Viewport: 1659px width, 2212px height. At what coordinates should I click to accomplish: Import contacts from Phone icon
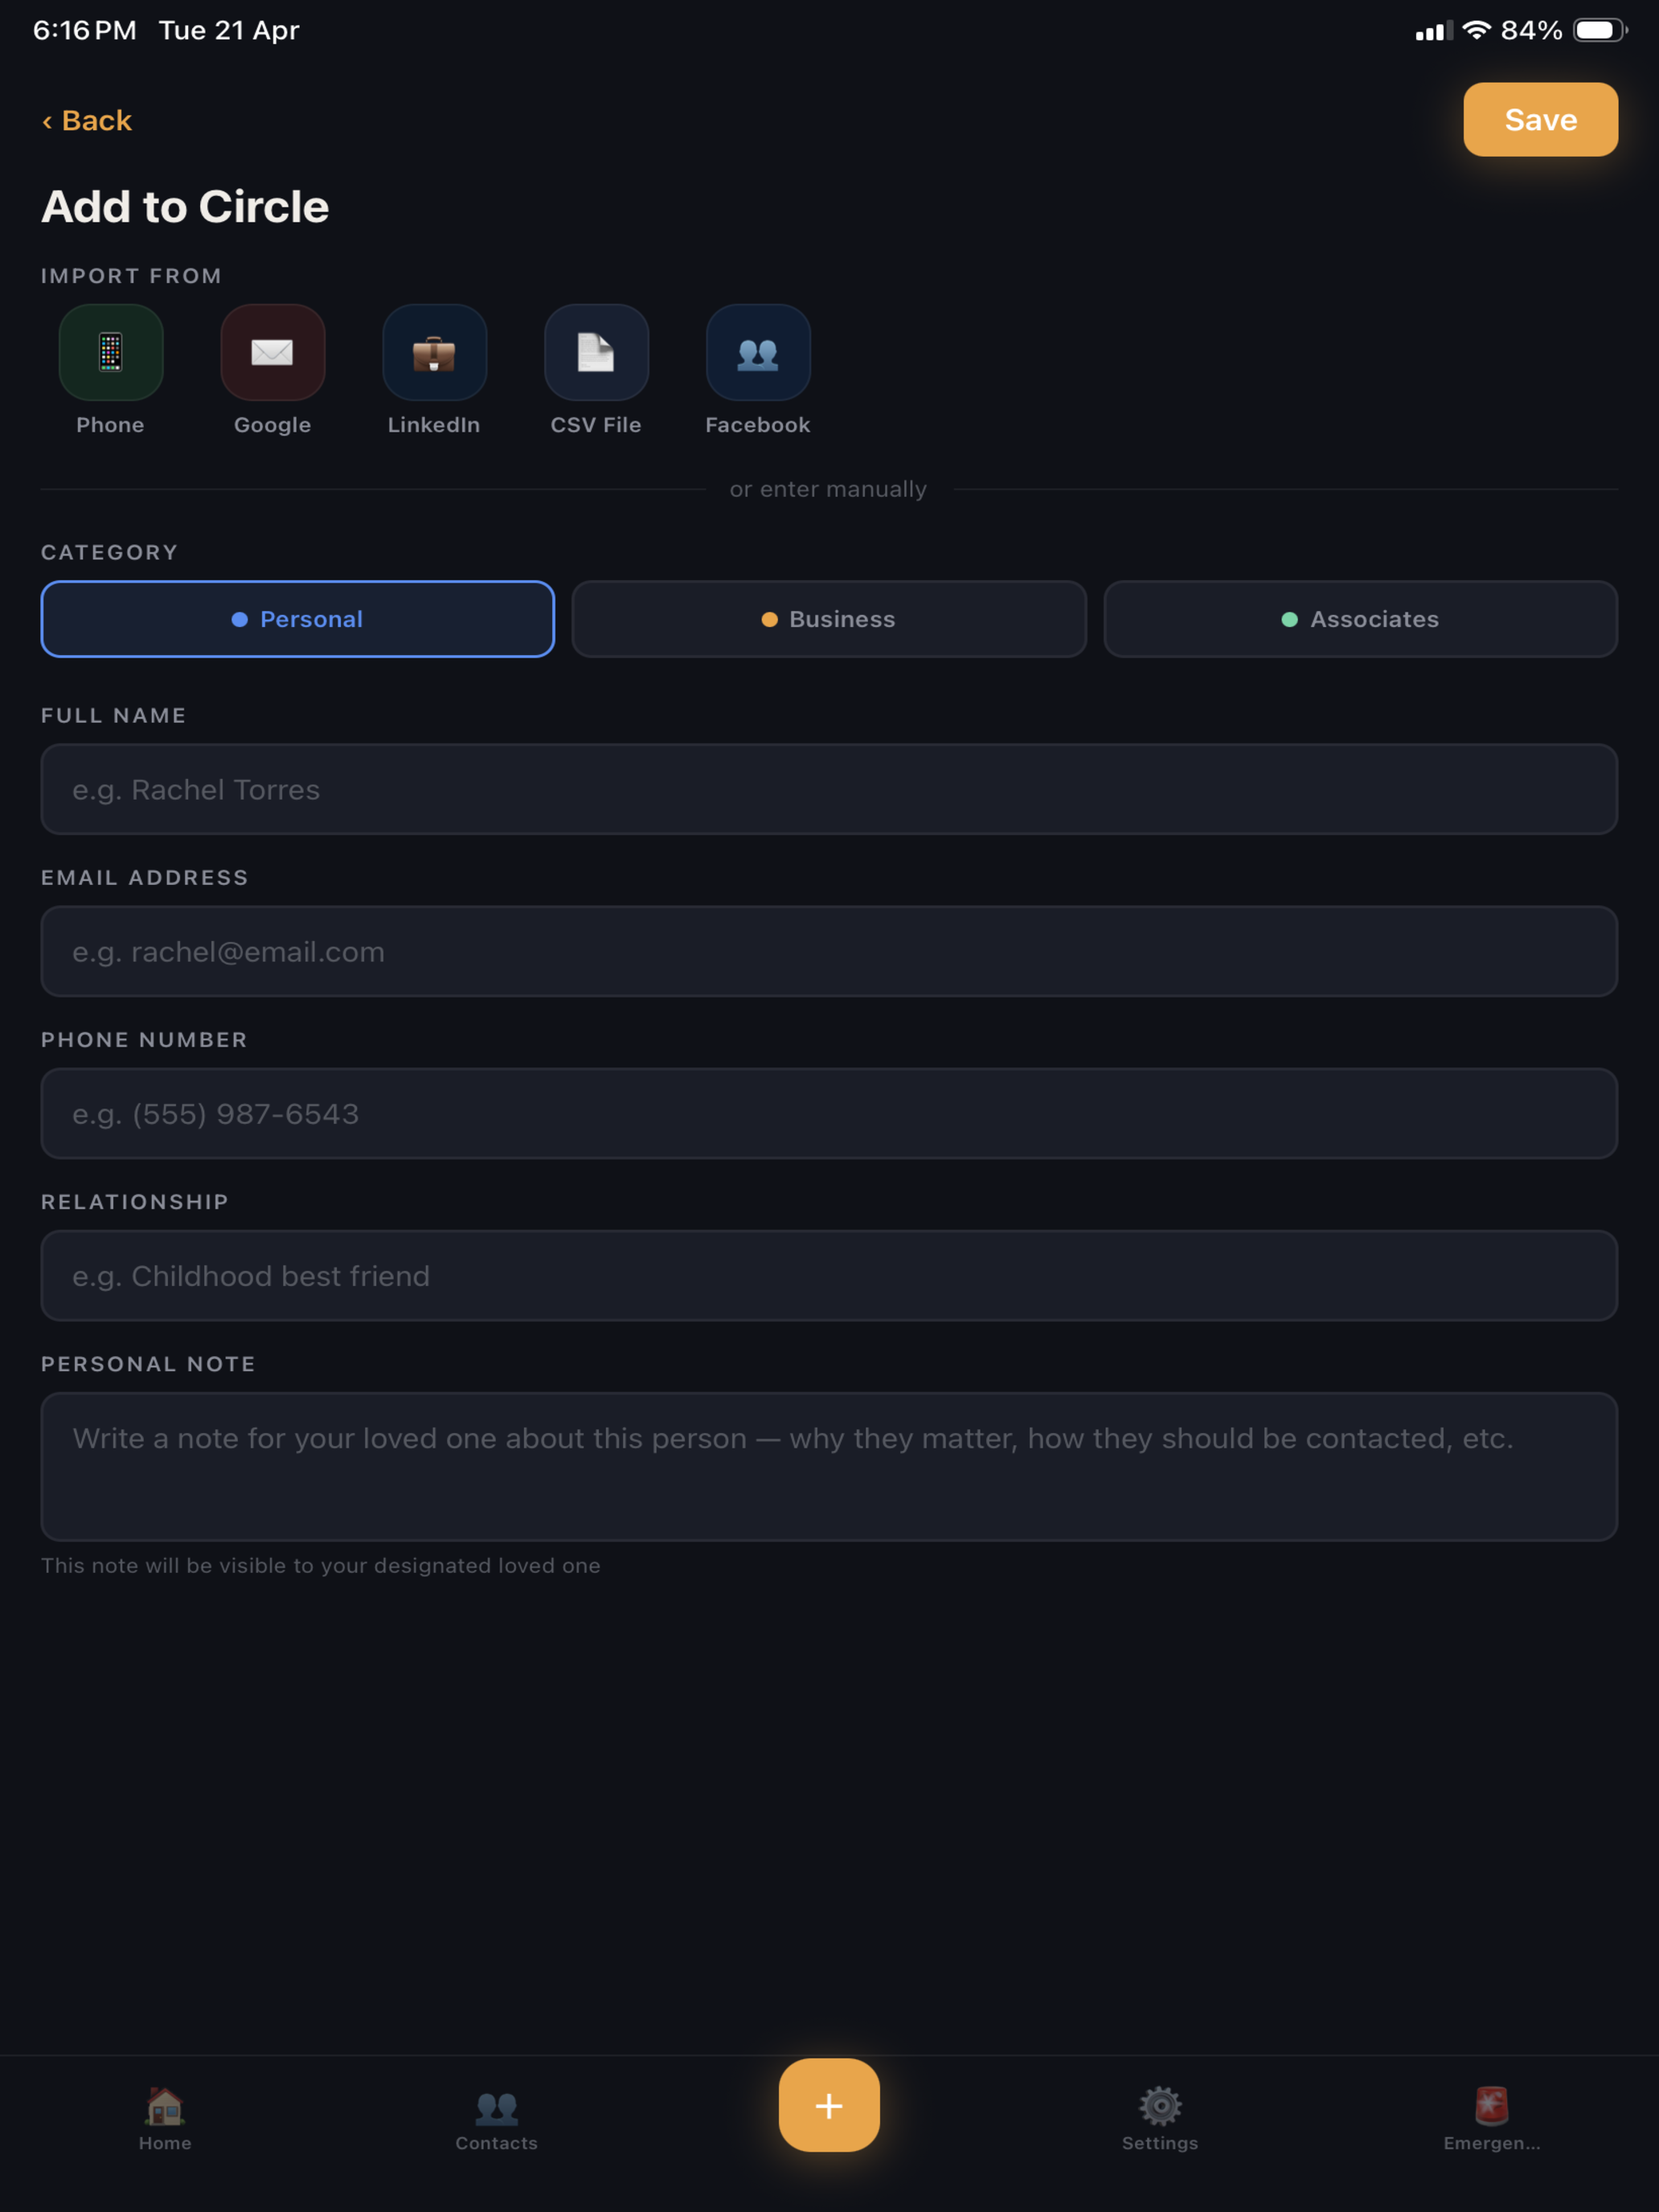(111, 352)
